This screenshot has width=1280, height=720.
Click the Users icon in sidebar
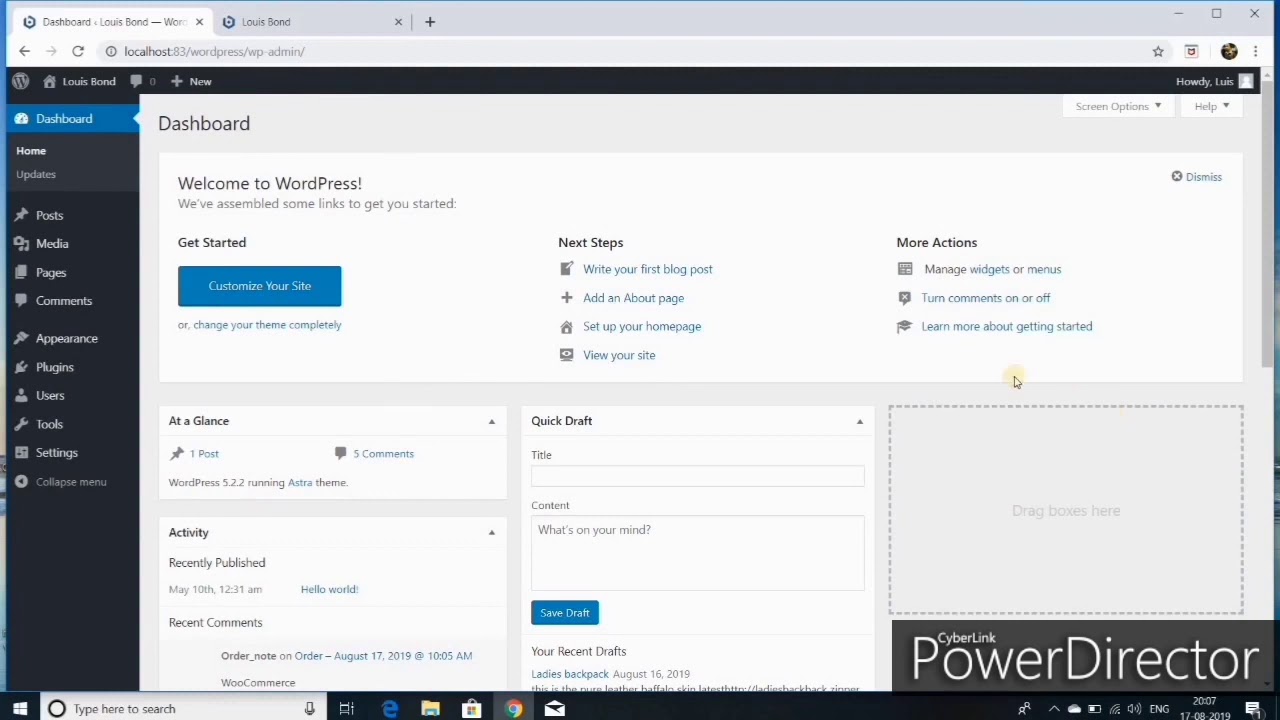point(21,395)
